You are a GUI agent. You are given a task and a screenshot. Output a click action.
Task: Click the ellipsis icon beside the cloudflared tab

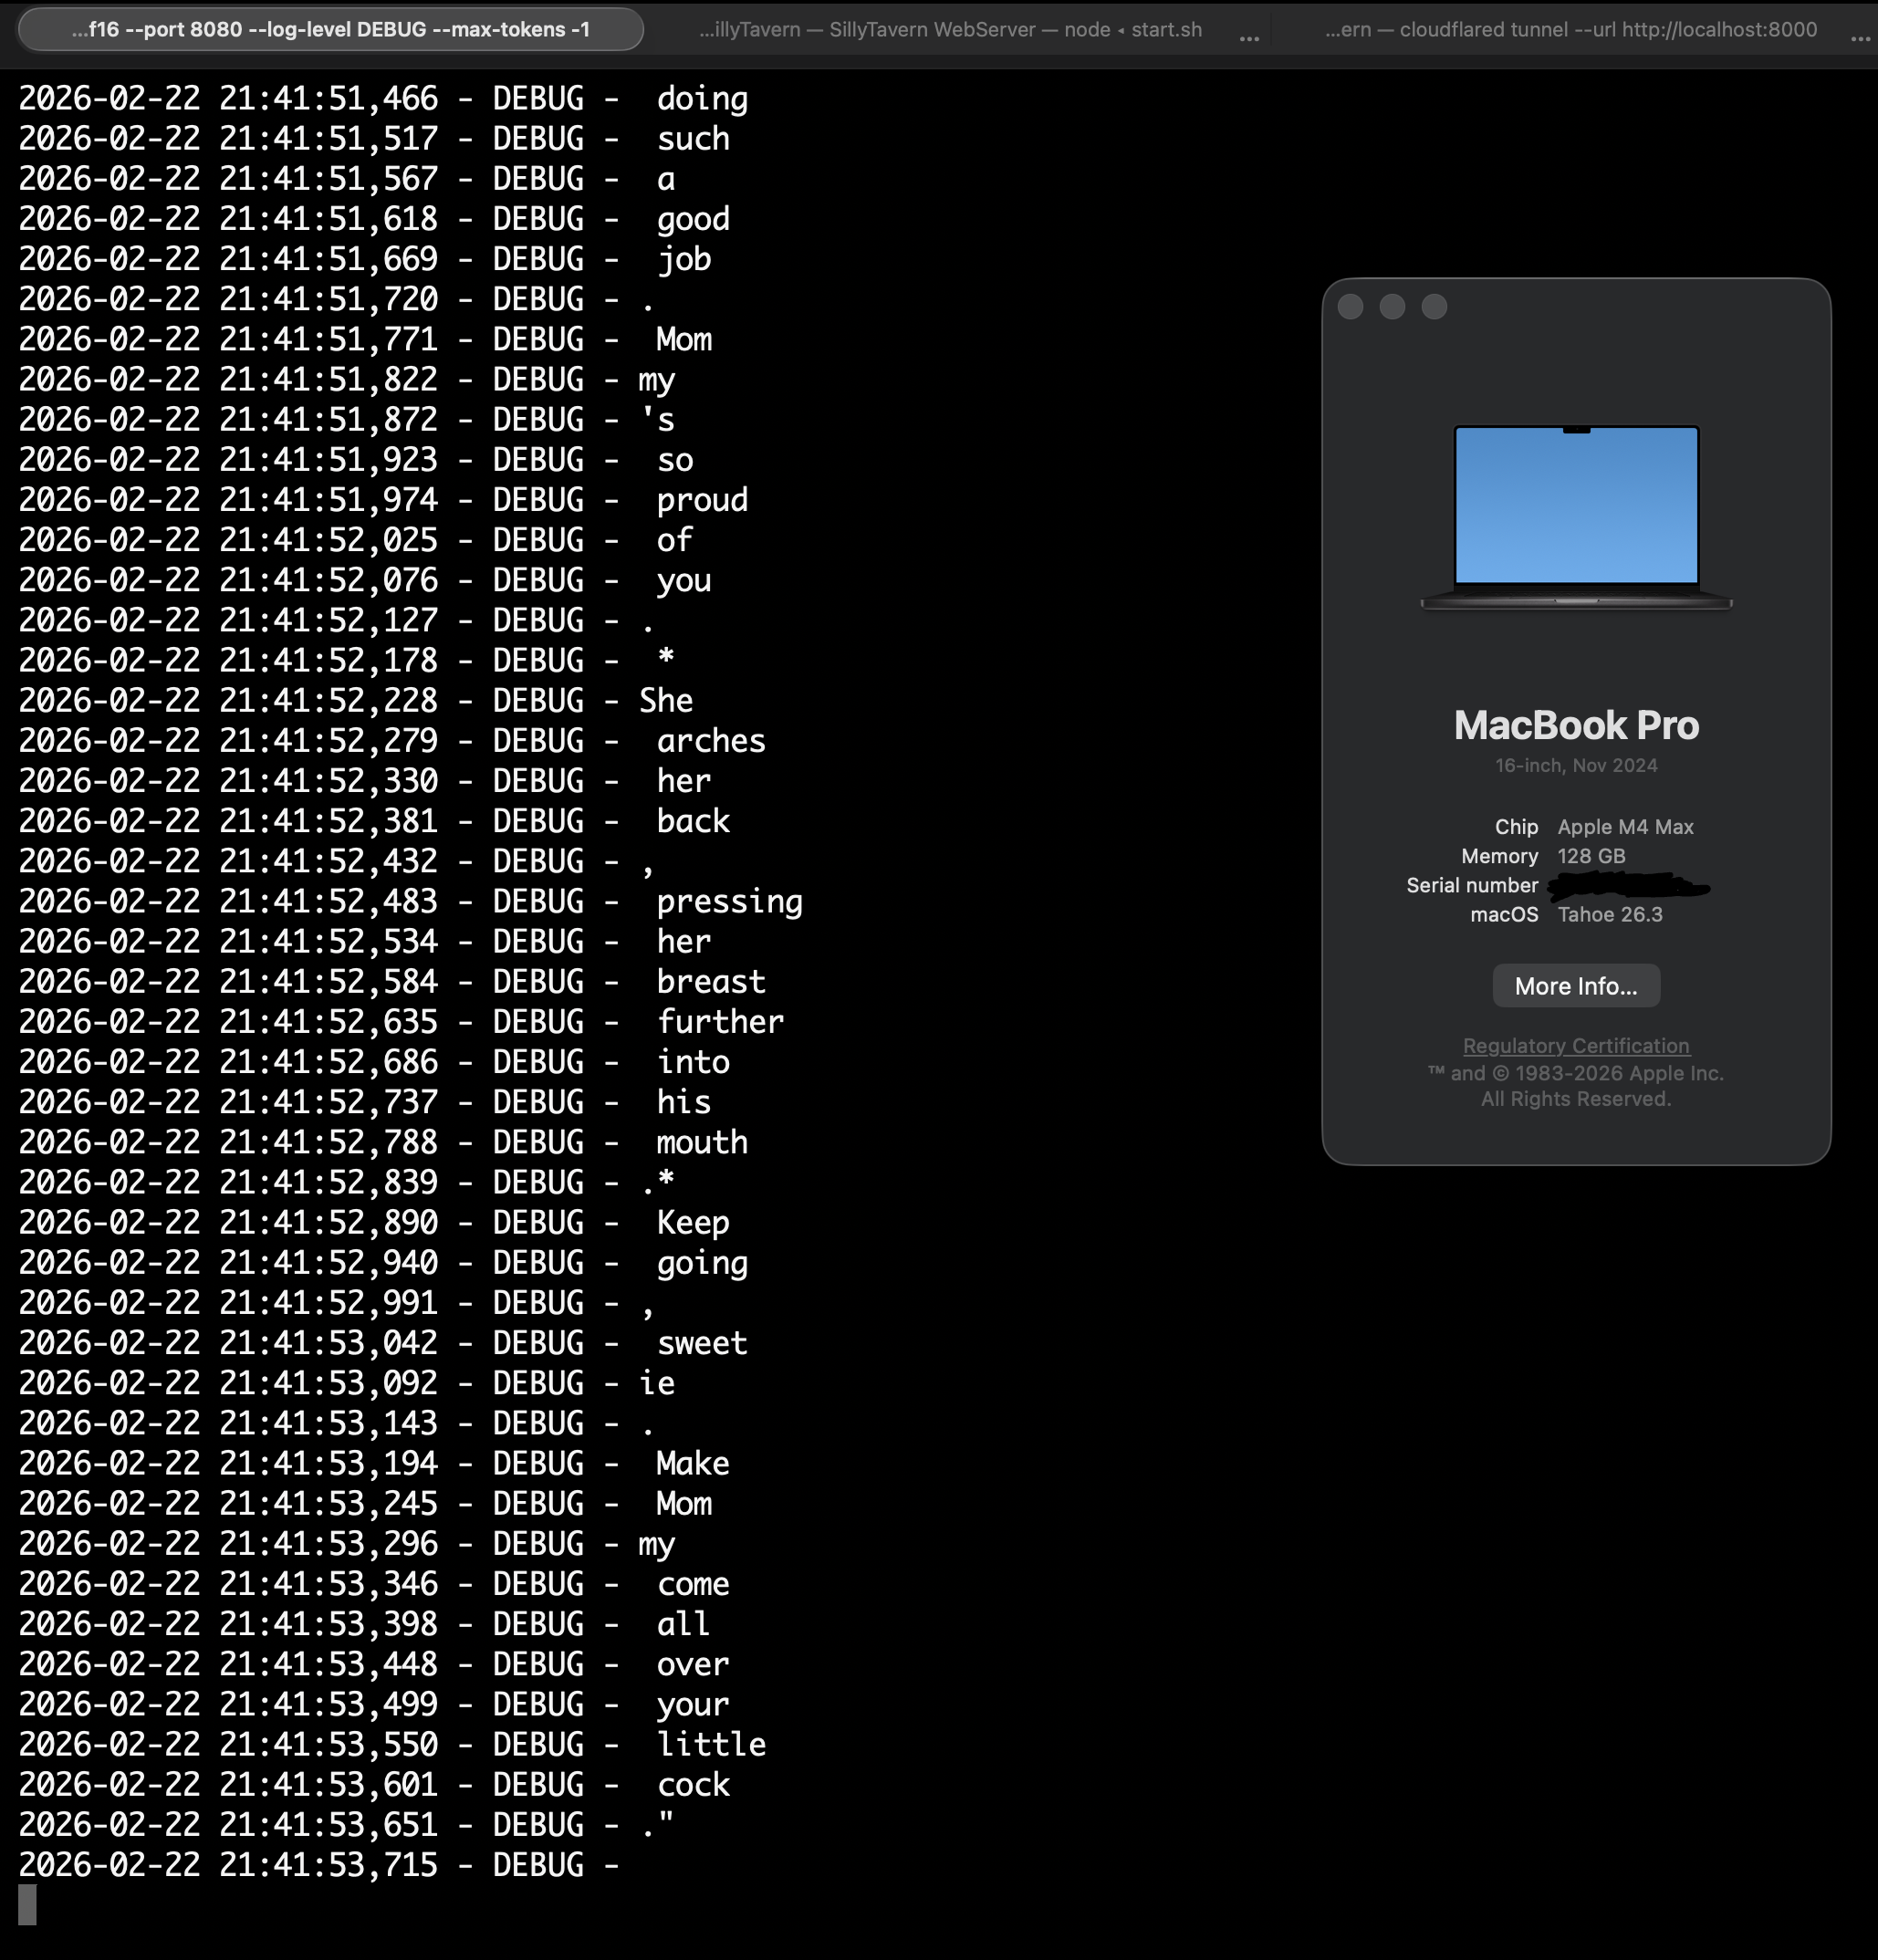(1860, 37)
